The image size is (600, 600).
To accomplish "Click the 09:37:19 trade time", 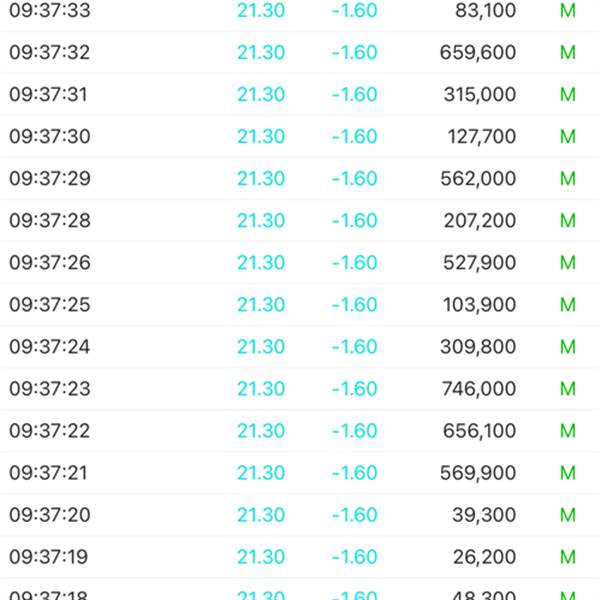I will click(50, 557).
